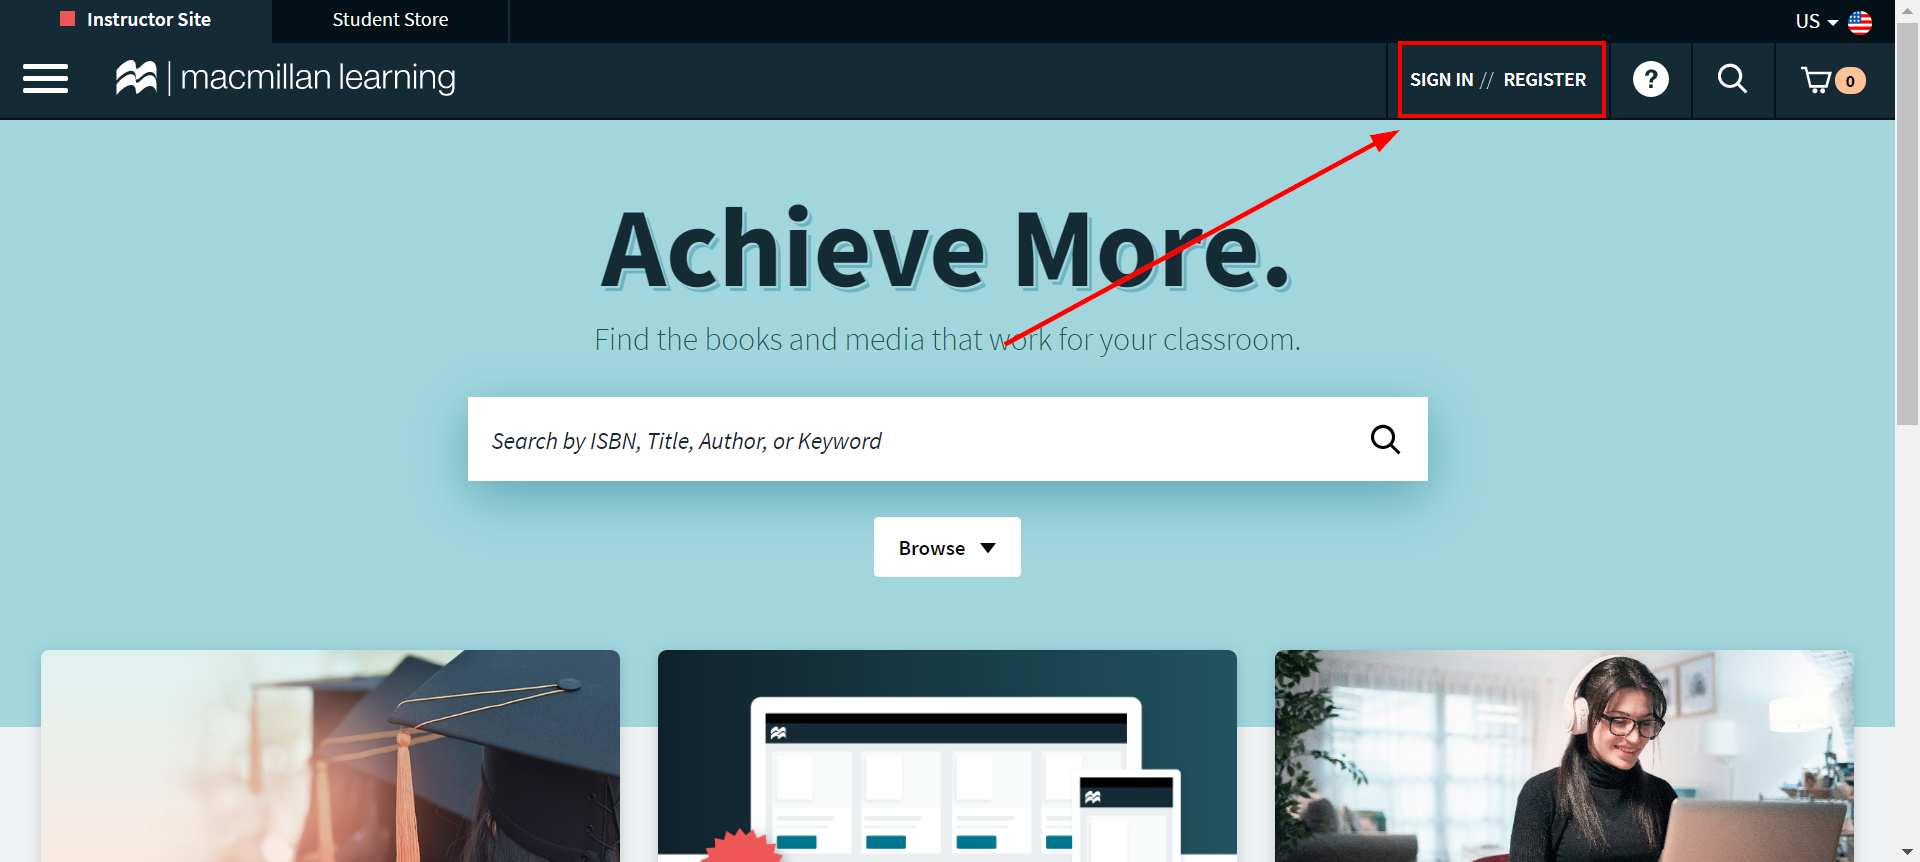Viewport: 1920px width, 862px height.
Task: Open the hamburger navigation menu
Action: 45,79
